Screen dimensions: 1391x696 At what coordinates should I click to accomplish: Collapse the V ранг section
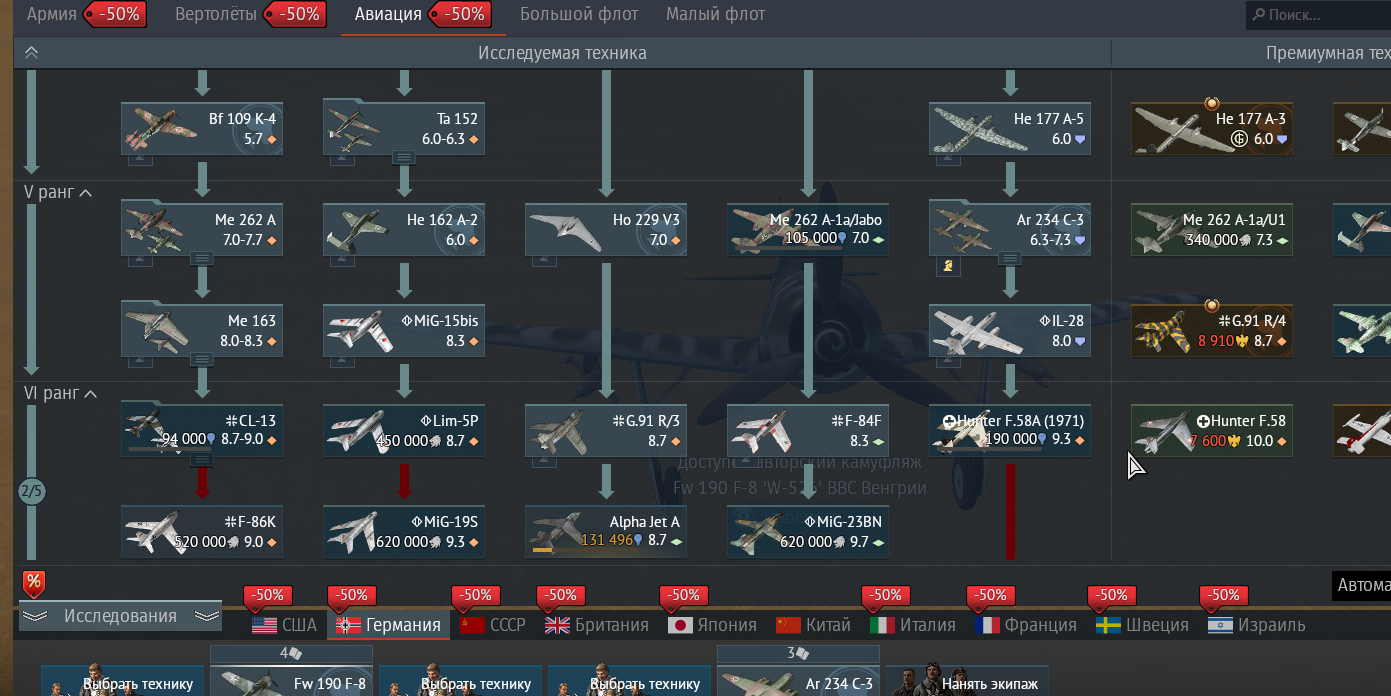tap(58, 192)
